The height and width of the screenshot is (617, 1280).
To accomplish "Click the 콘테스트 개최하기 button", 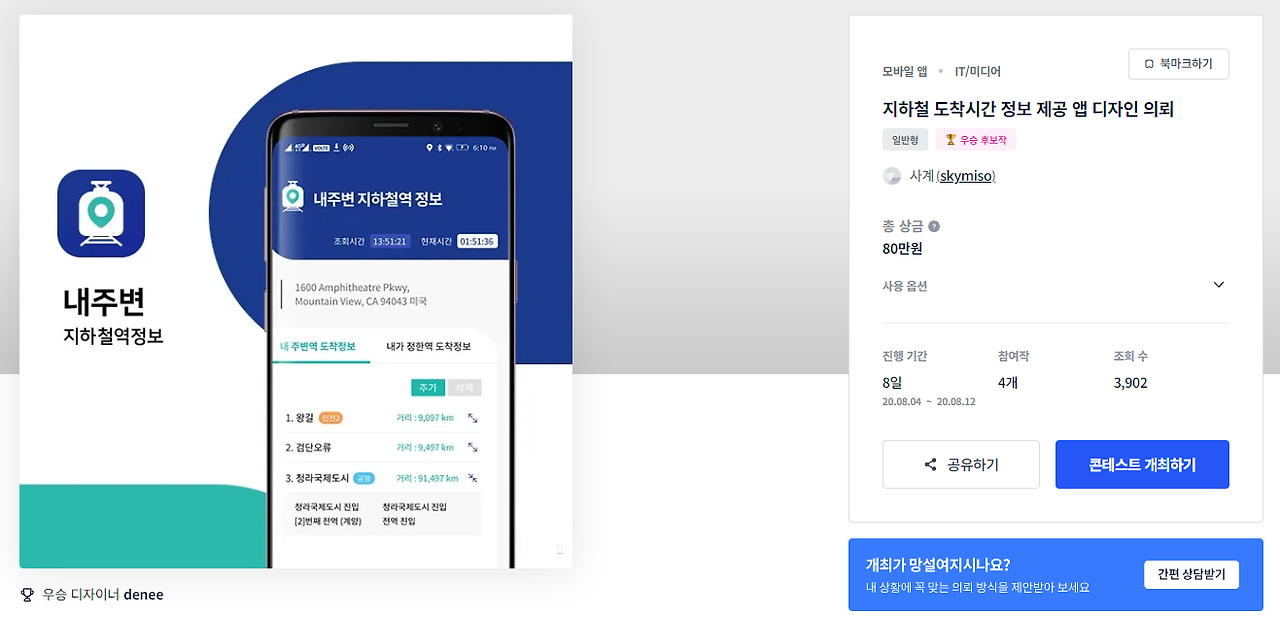I will [1142, 465].
